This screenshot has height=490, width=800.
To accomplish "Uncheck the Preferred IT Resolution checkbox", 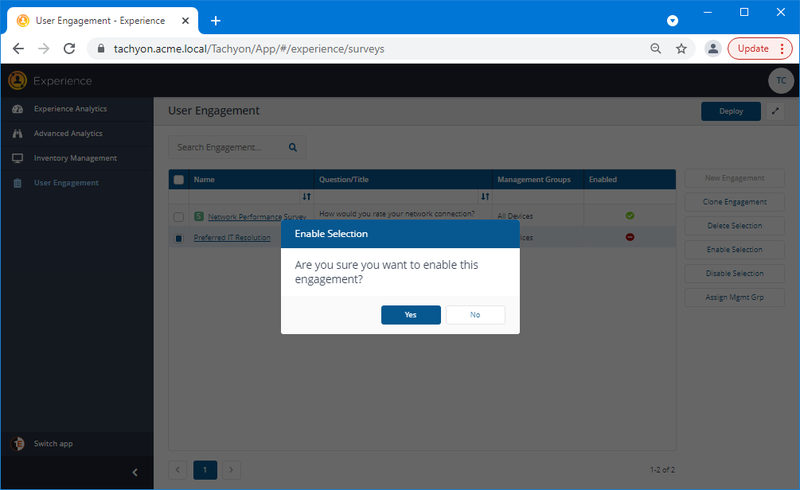I will tap(179, 238).
